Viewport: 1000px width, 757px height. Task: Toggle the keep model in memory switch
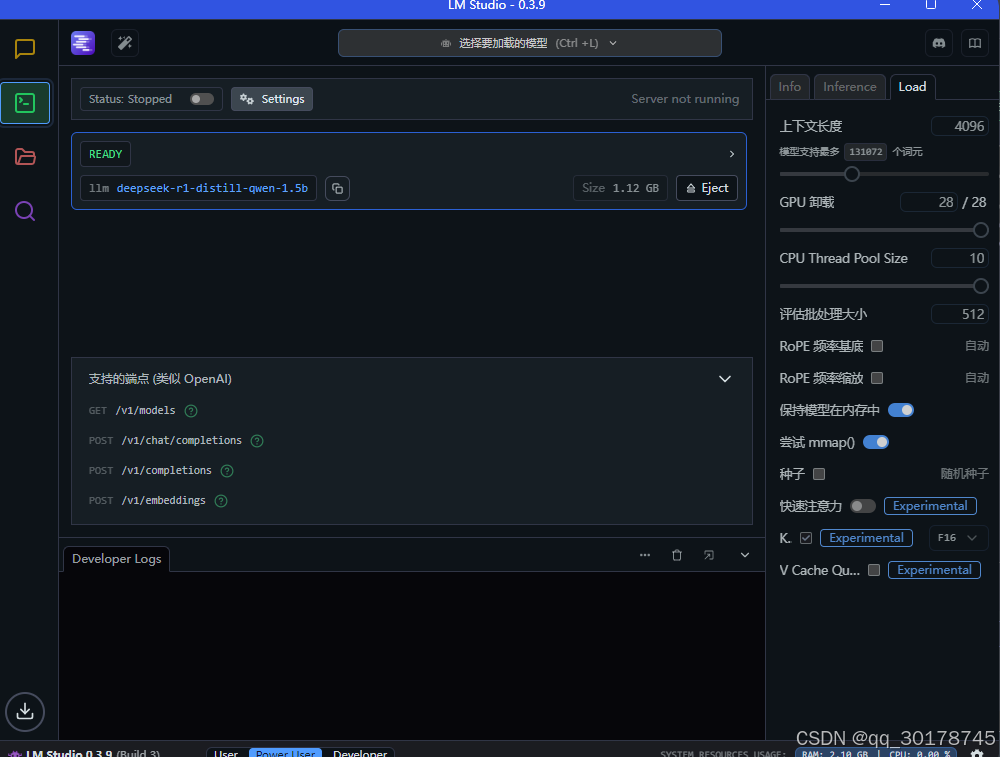point(901,410)
